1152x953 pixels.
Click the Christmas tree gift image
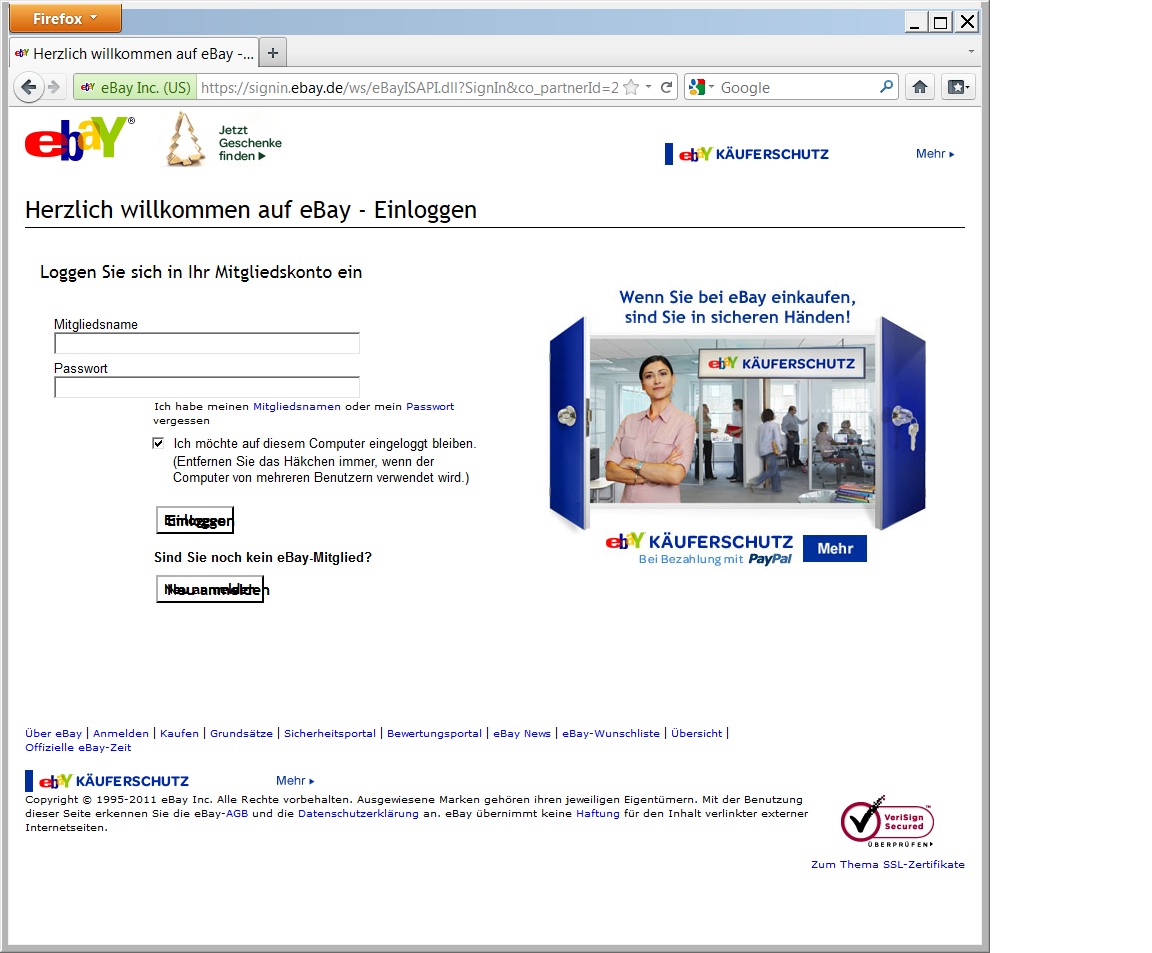(x=184, y=139)
